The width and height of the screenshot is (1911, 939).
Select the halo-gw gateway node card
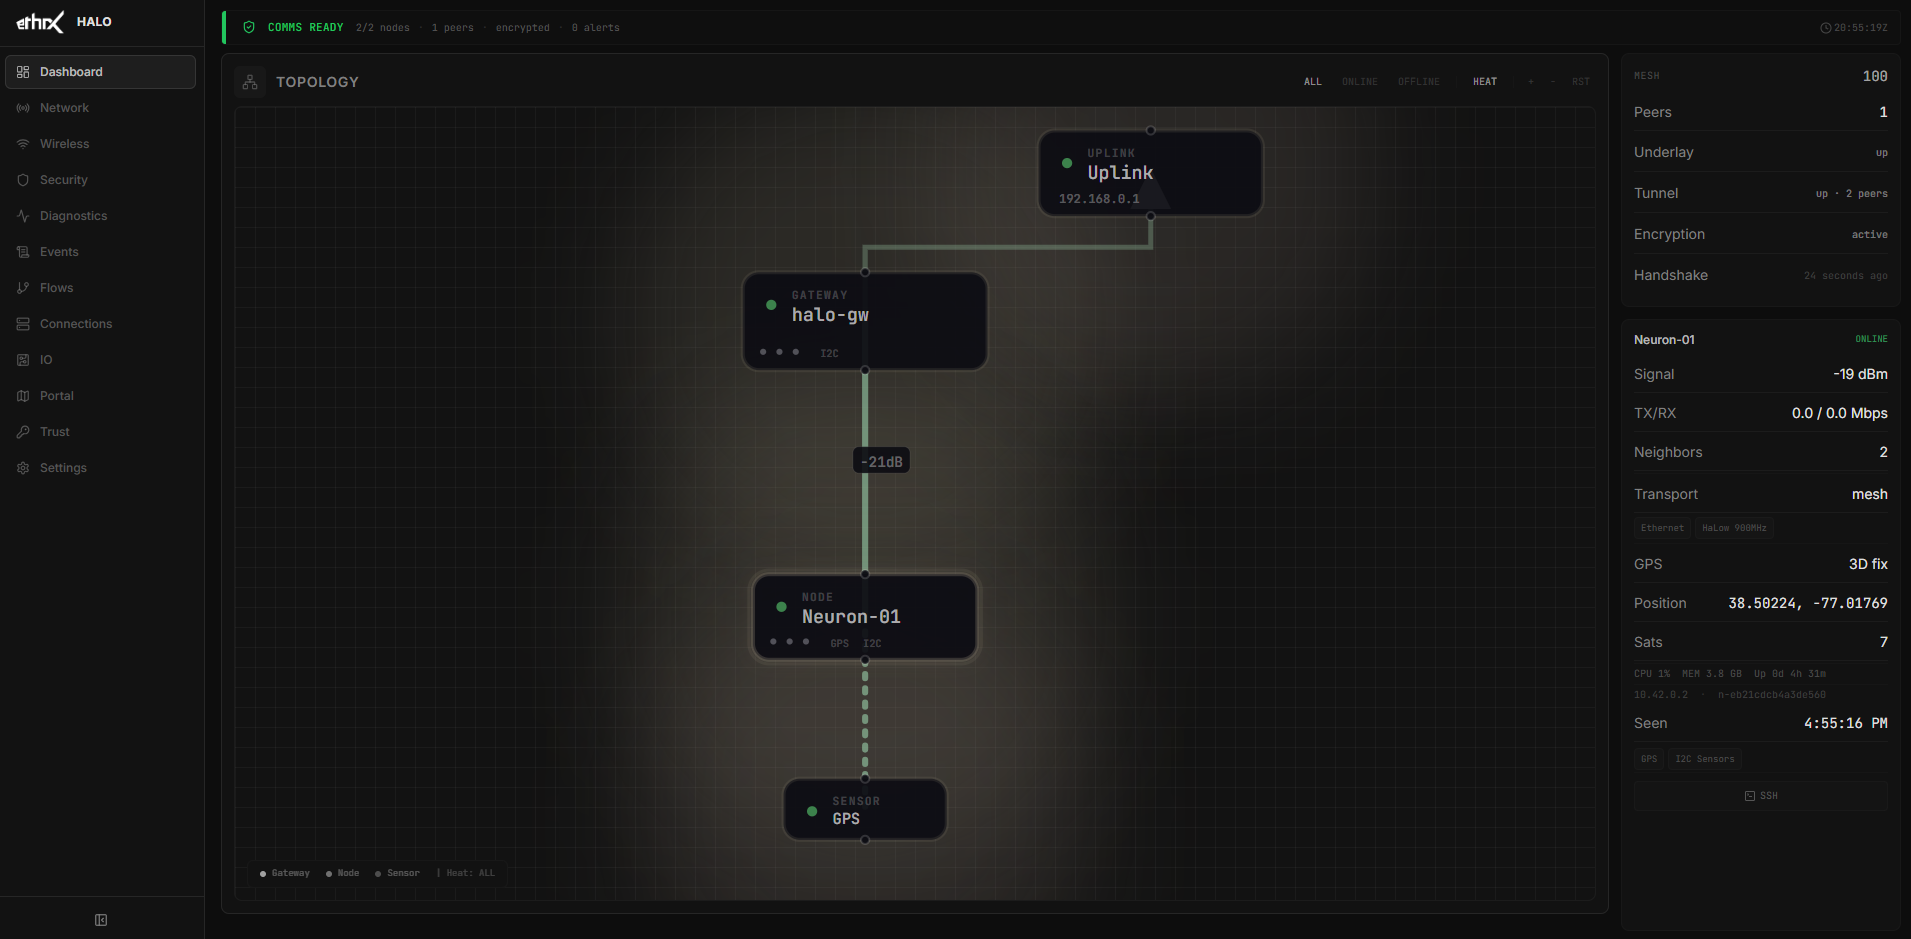click(x=865, y=321)
